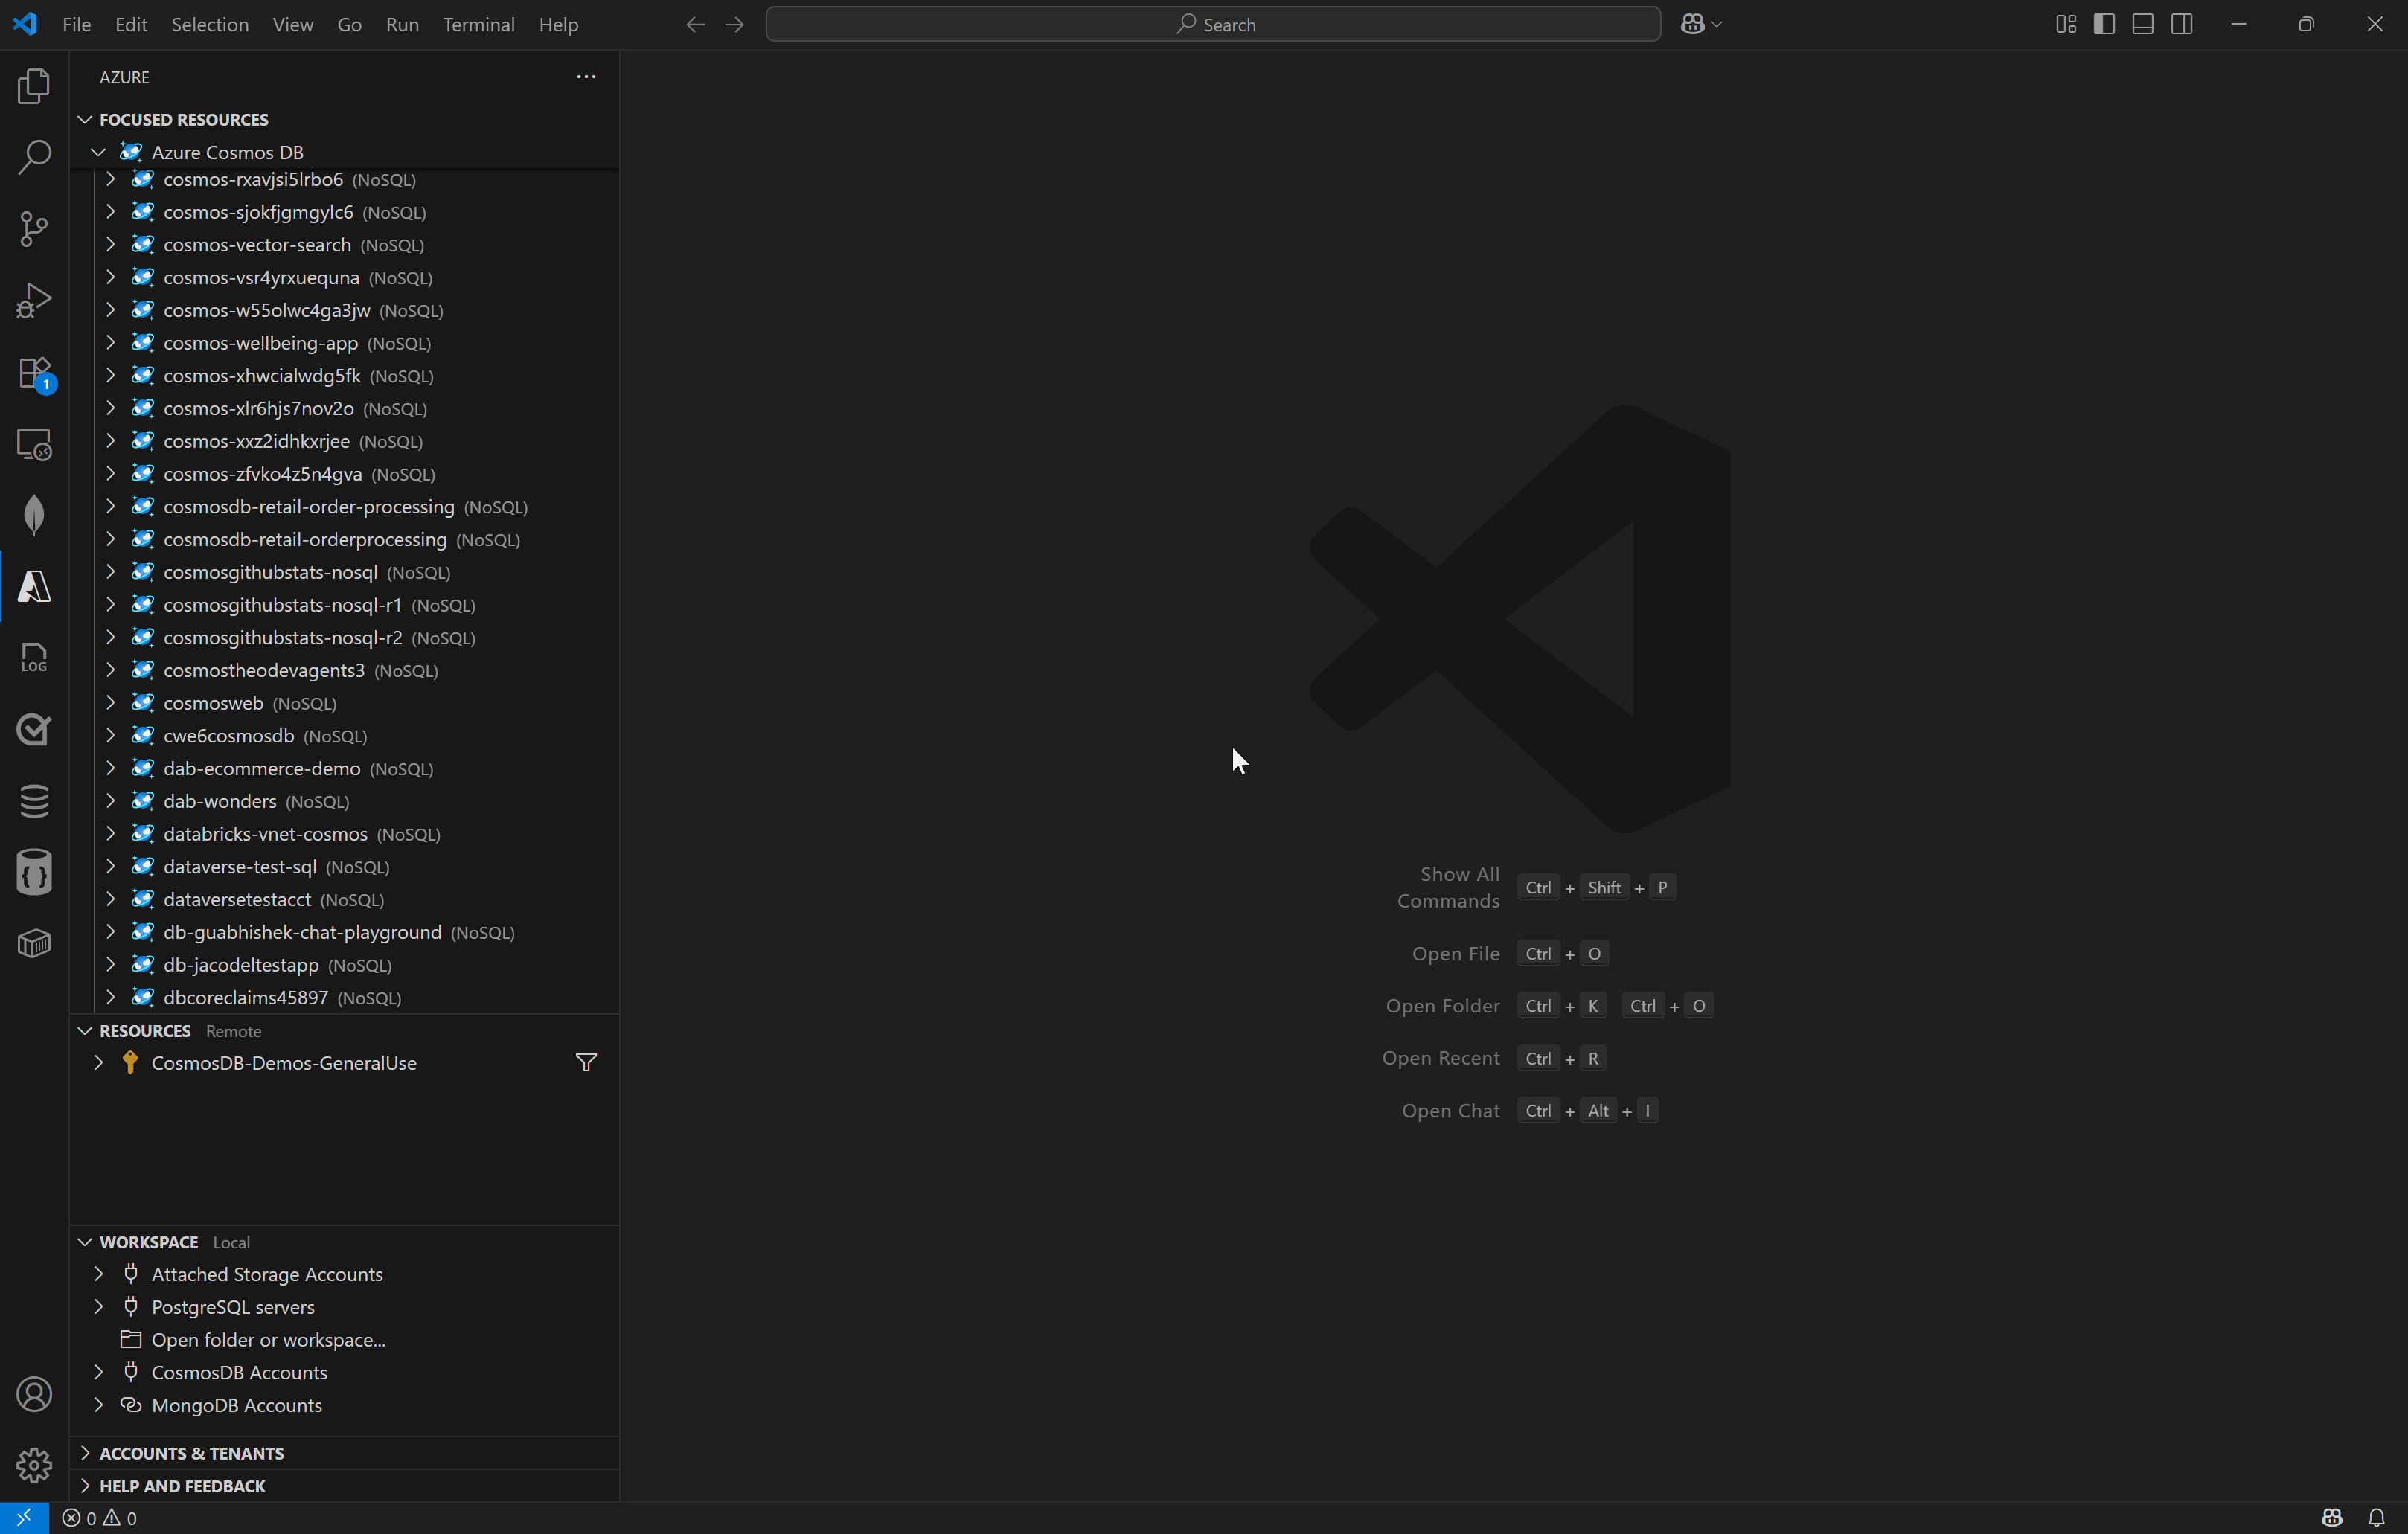2408x1534 pixels.
Task: Open notifications bell in status bar
Action: click(x=2377, y=1518)
